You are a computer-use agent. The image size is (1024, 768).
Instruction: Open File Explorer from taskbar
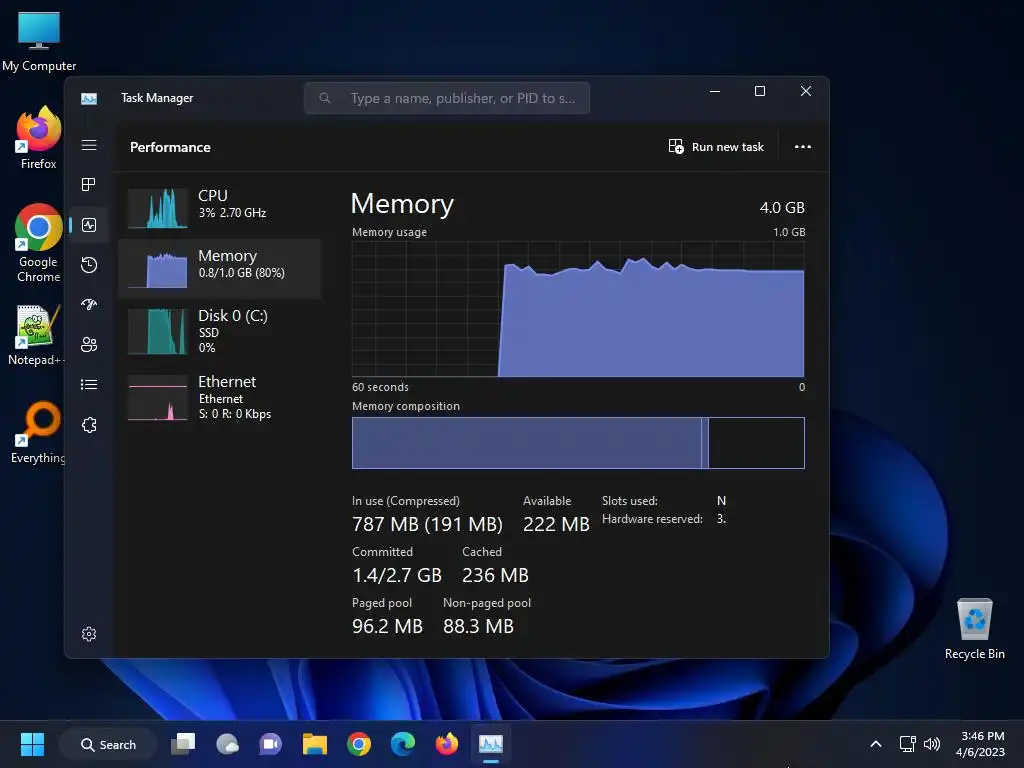pos(315,744)
